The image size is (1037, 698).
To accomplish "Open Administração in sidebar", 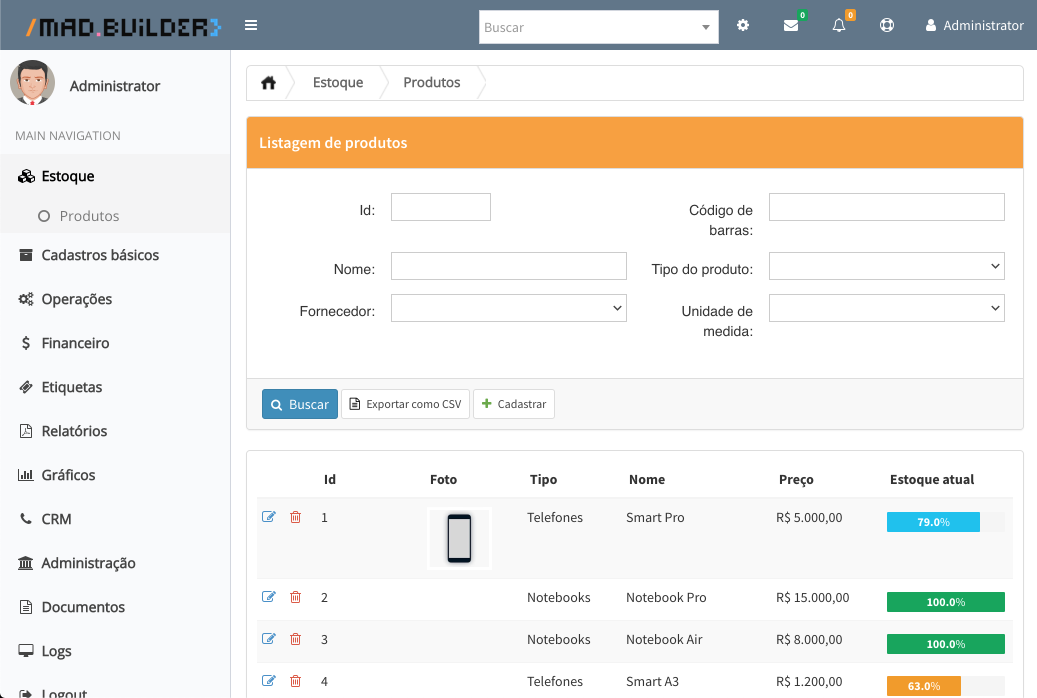I will 115,563.
